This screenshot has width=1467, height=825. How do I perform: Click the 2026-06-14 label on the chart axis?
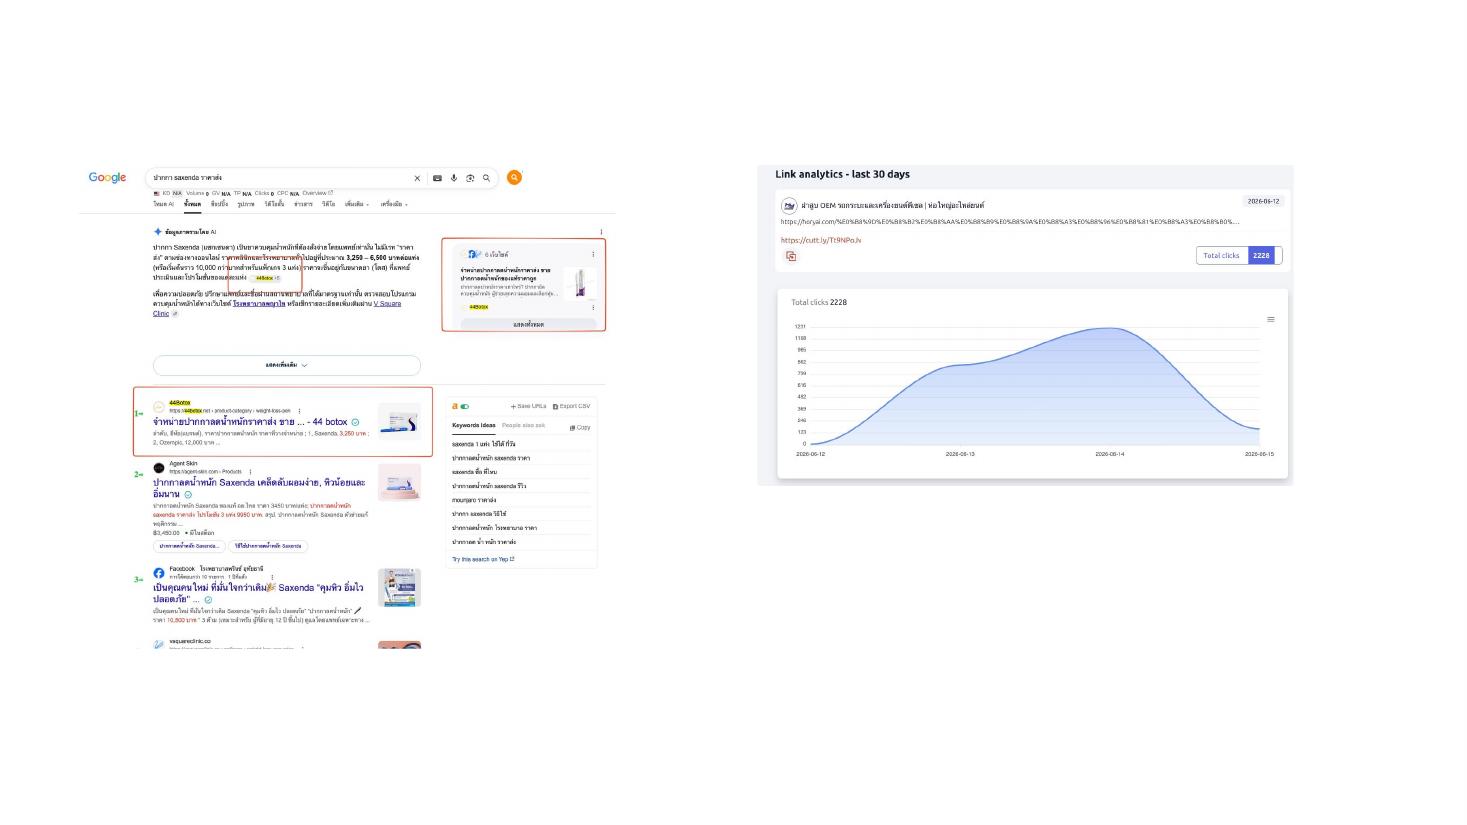[x=1110, y=454]
